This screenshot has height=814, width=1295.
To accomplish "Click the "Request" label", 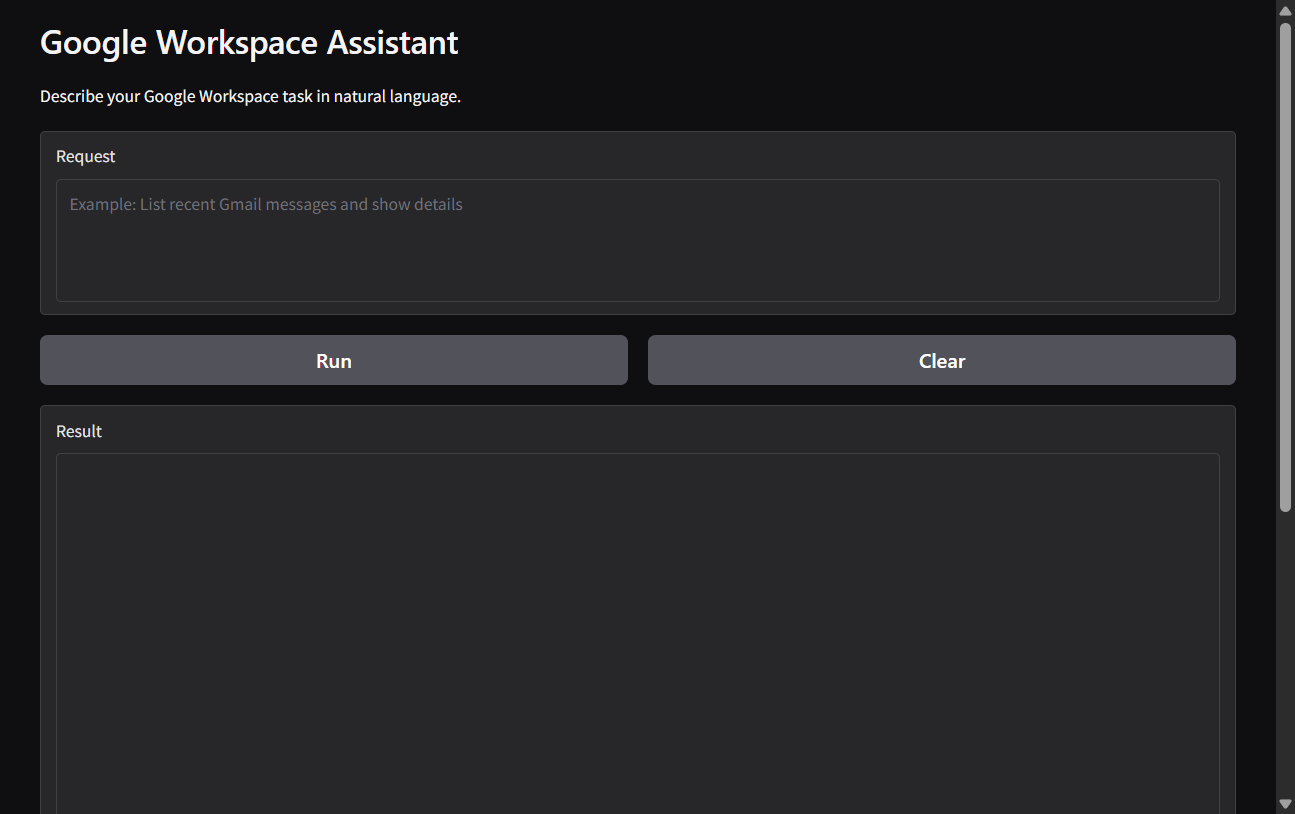I will click(86, 156).
